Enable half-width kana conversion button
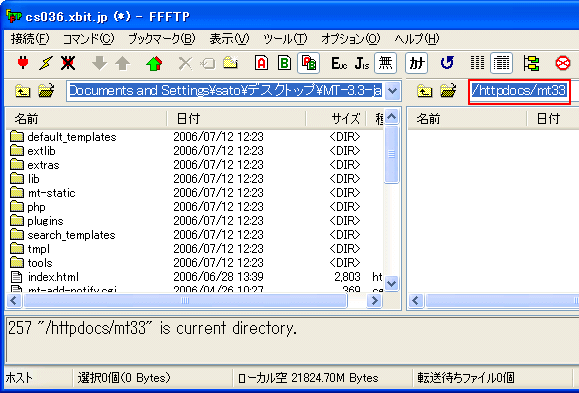This screenshot has width=579, height=393. point(417,63)
